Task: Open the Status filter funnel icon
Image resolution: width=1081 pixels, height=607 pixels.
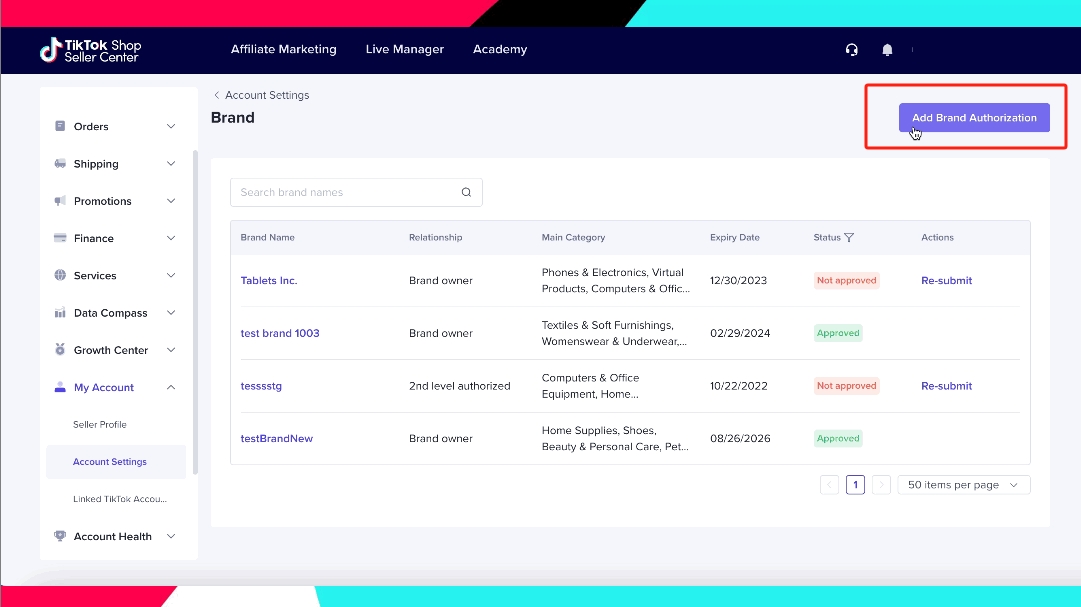Action: 849,237
